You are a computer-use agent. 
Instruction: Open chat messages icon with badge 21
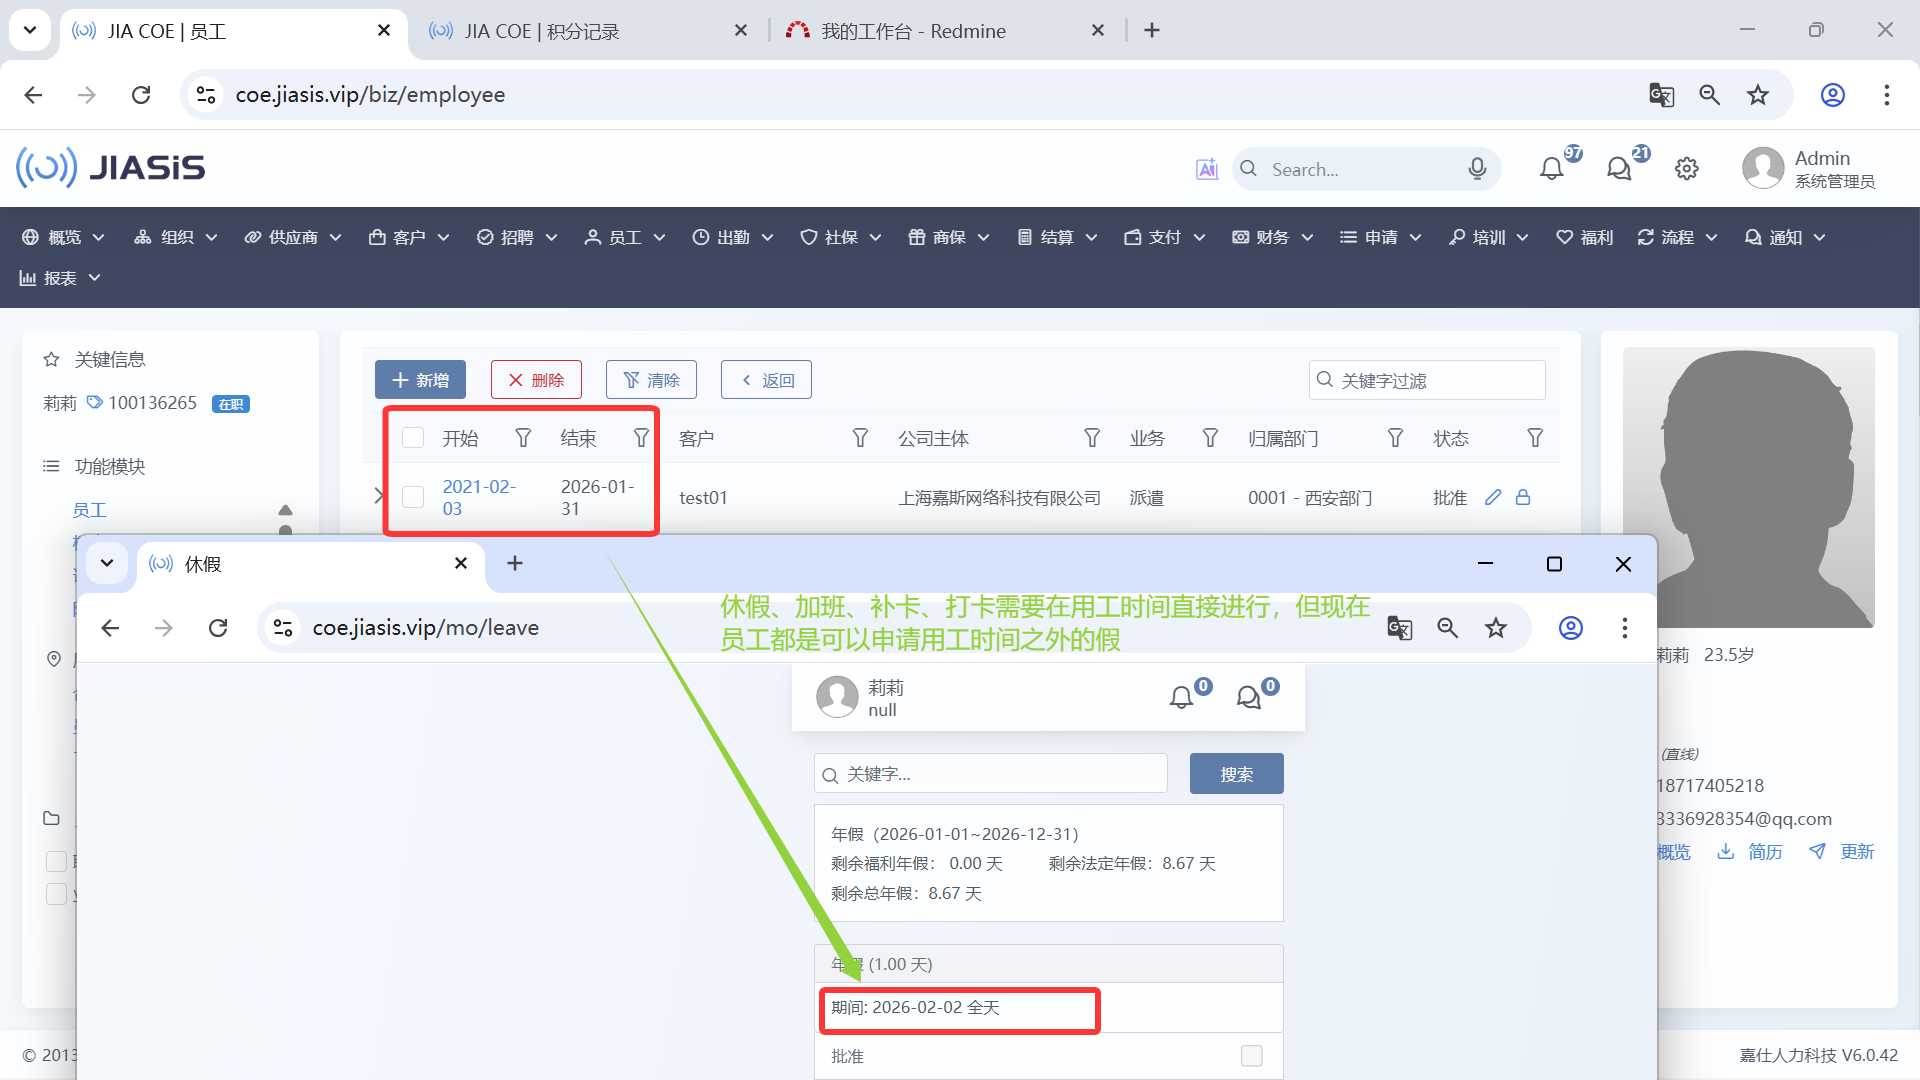(x=1619, y=169)
